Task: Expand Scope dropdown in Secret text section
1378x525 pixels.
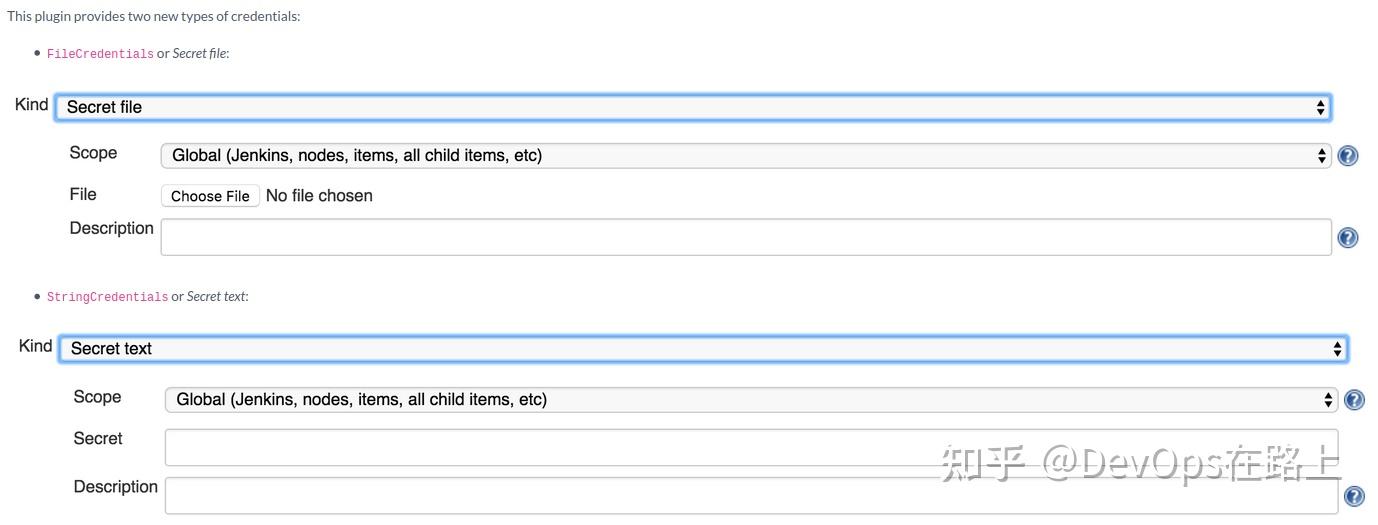Action: (x=750, y=400)
